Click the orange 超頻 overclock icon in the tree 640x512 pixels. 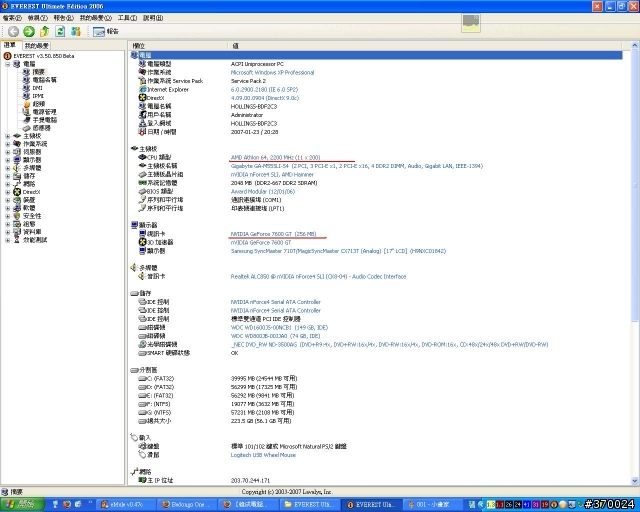coord(27,104)
